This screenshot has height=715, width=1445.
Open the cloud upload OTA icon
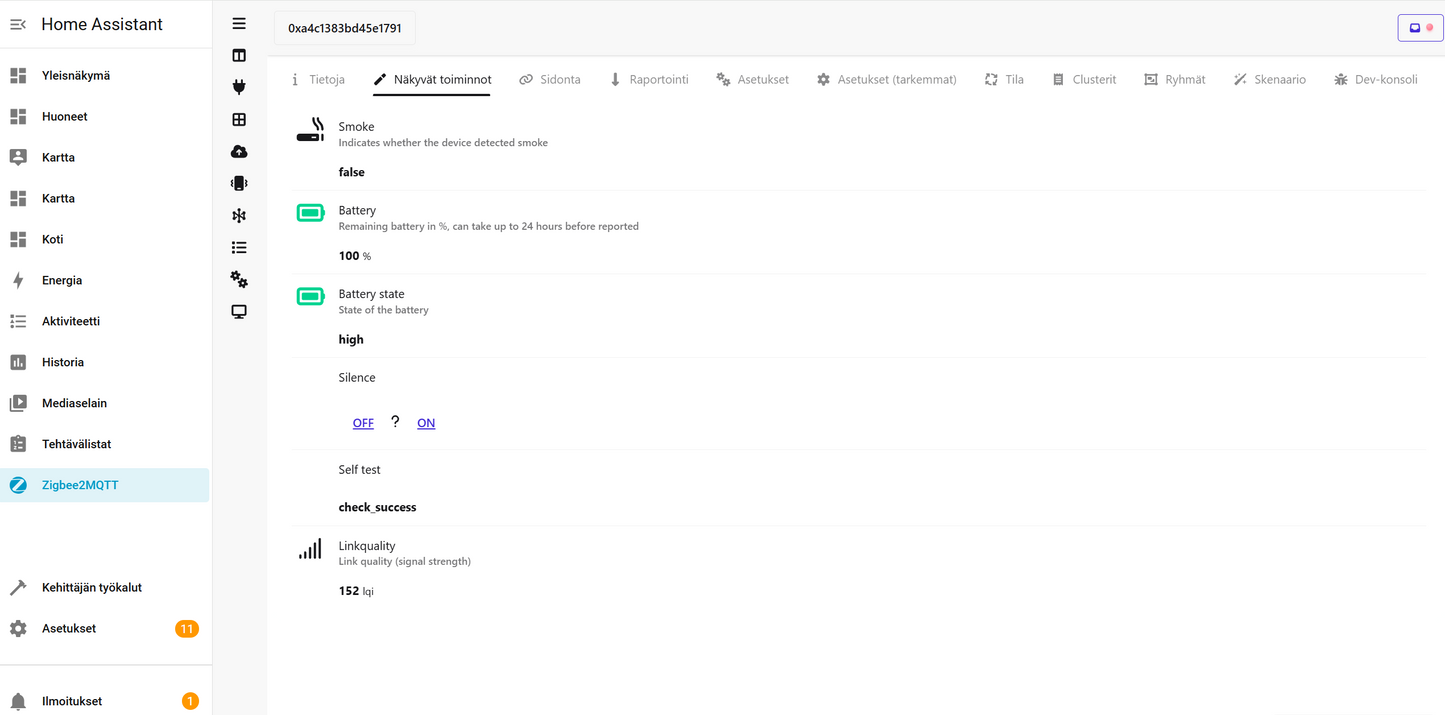coord(239,151)
